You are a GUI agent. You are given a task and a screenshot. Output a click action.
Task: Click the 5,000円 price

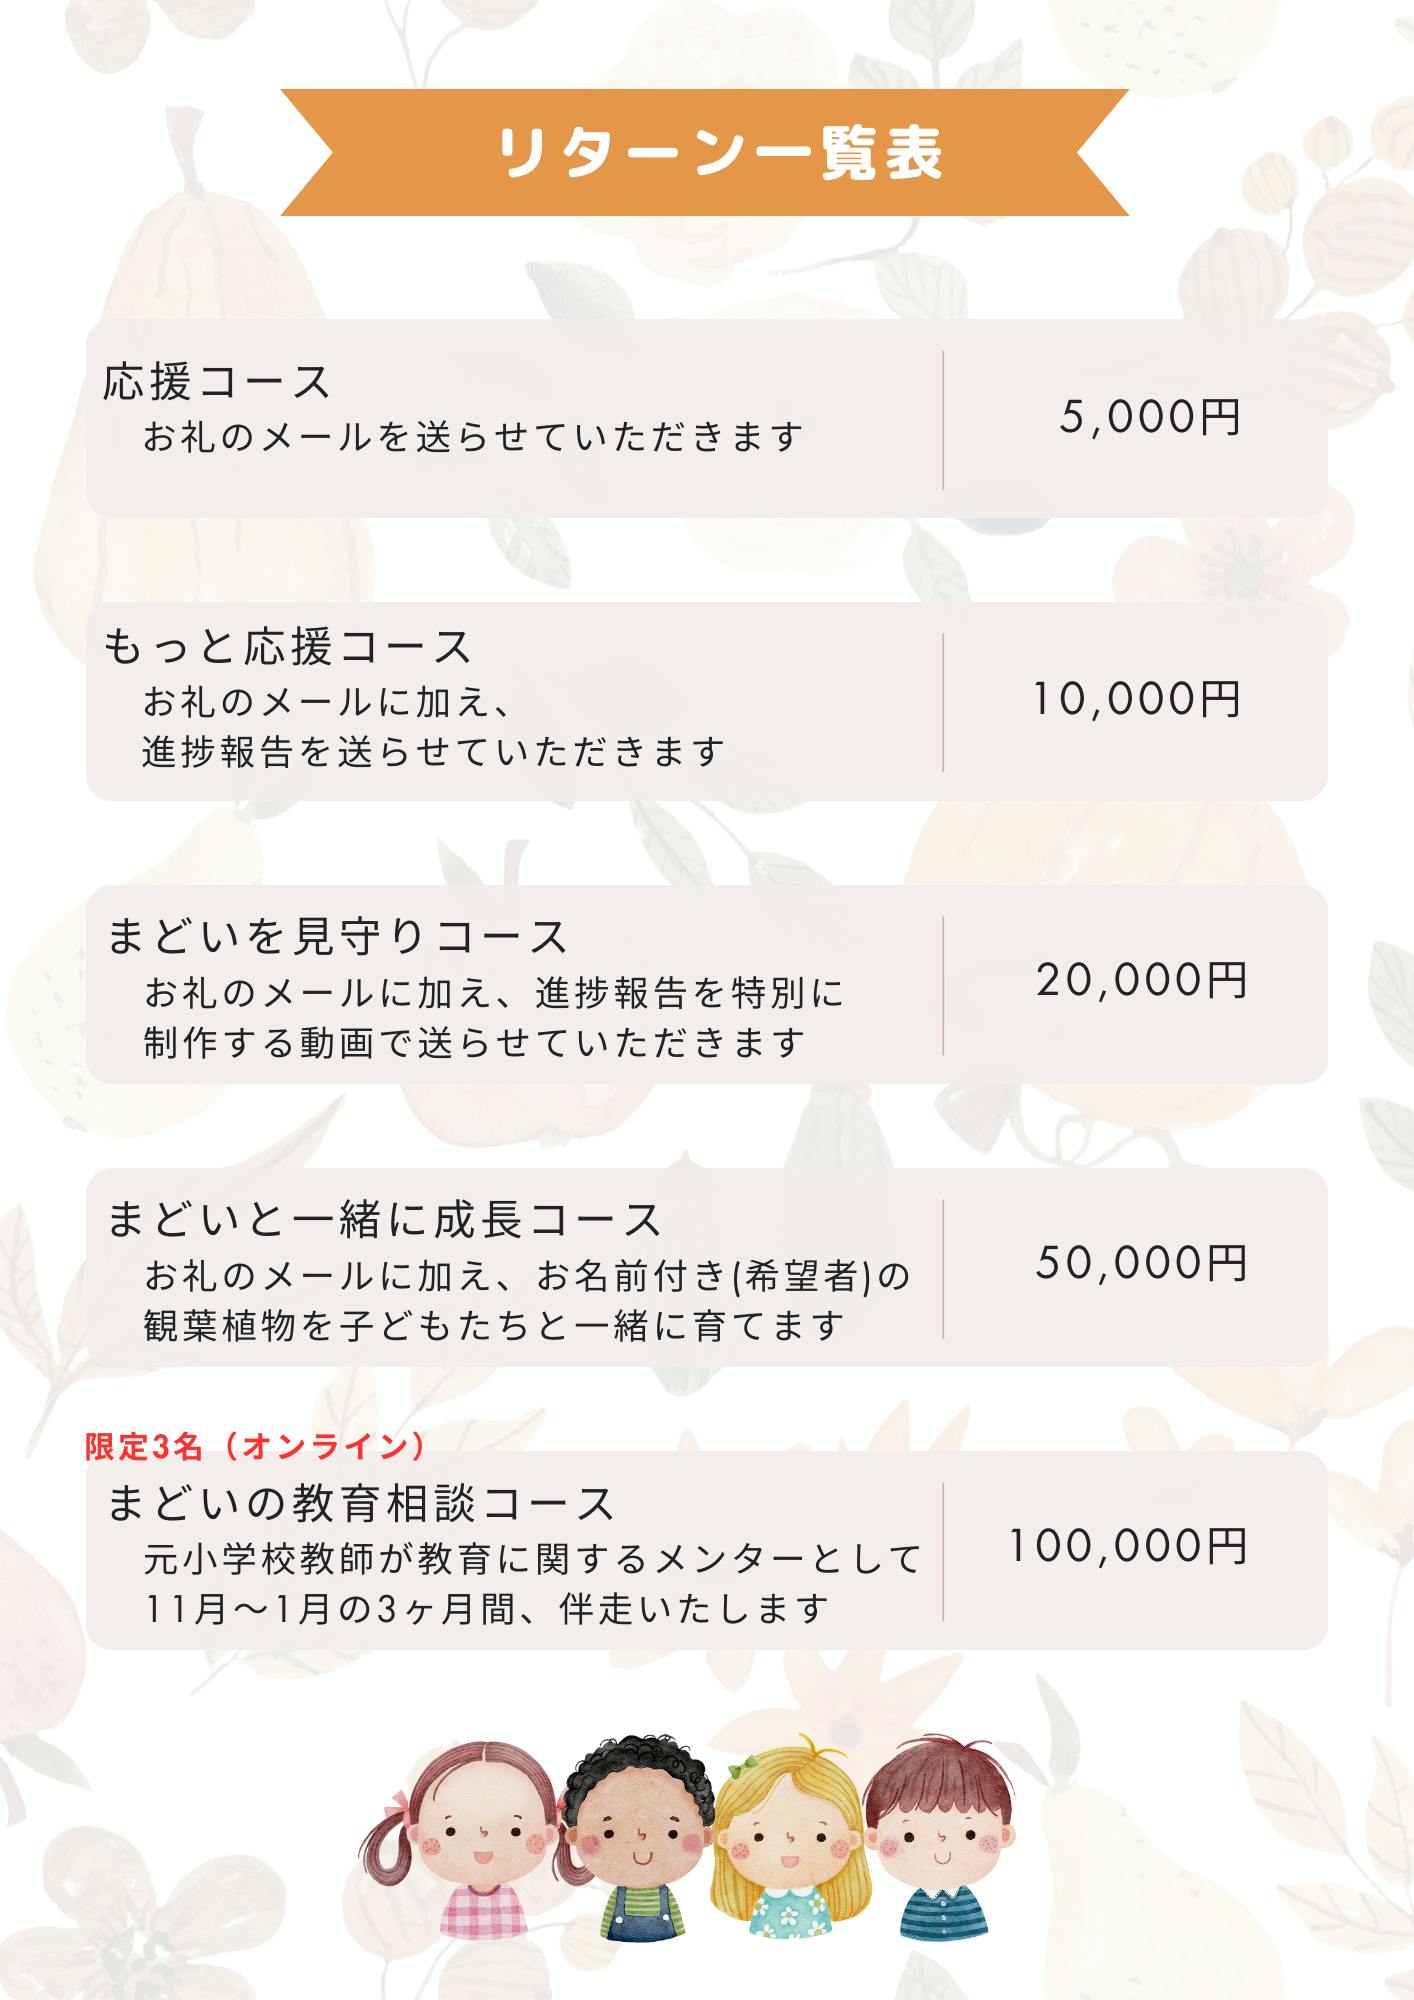(x=1150, y=417)
